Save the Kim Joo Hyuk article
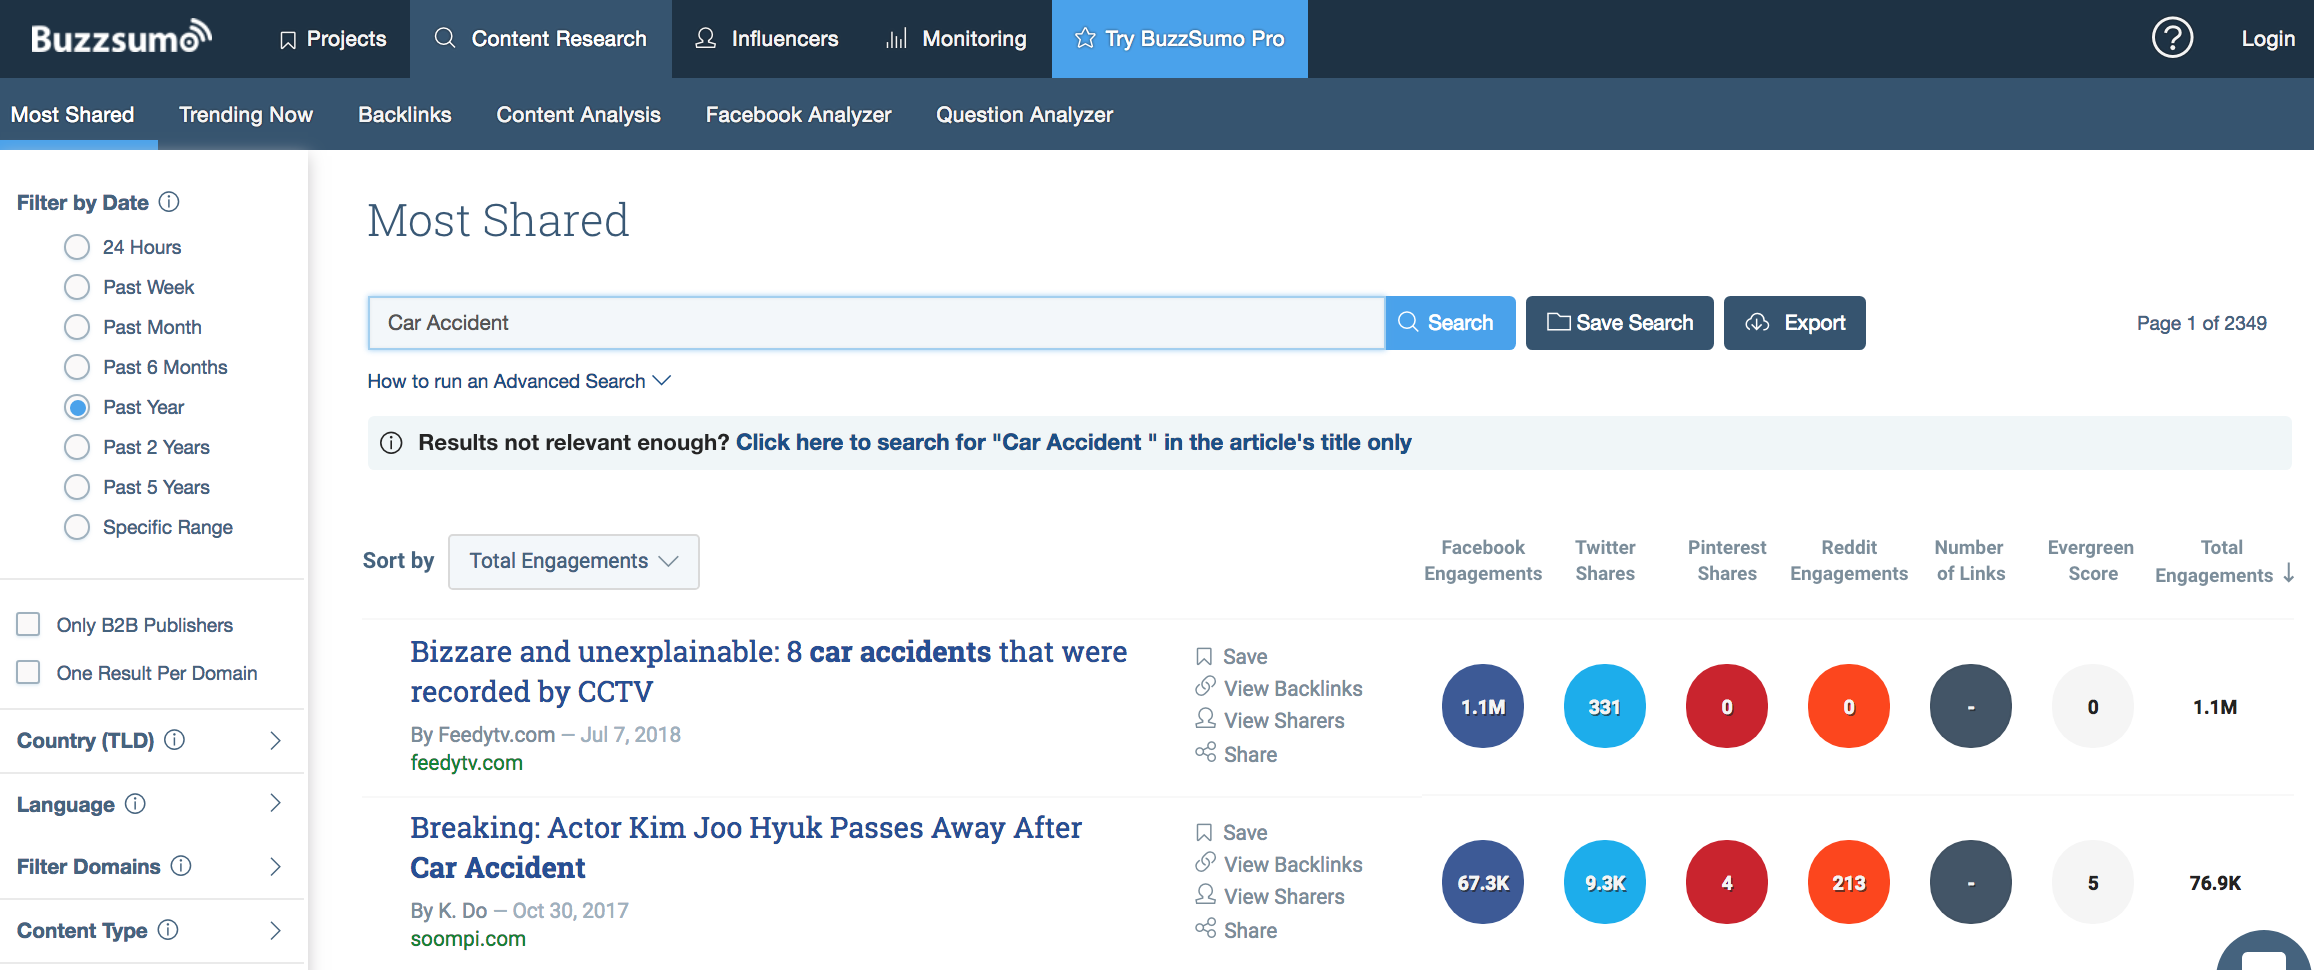This screenshot has width=2314, height=970. (1232, 833)
